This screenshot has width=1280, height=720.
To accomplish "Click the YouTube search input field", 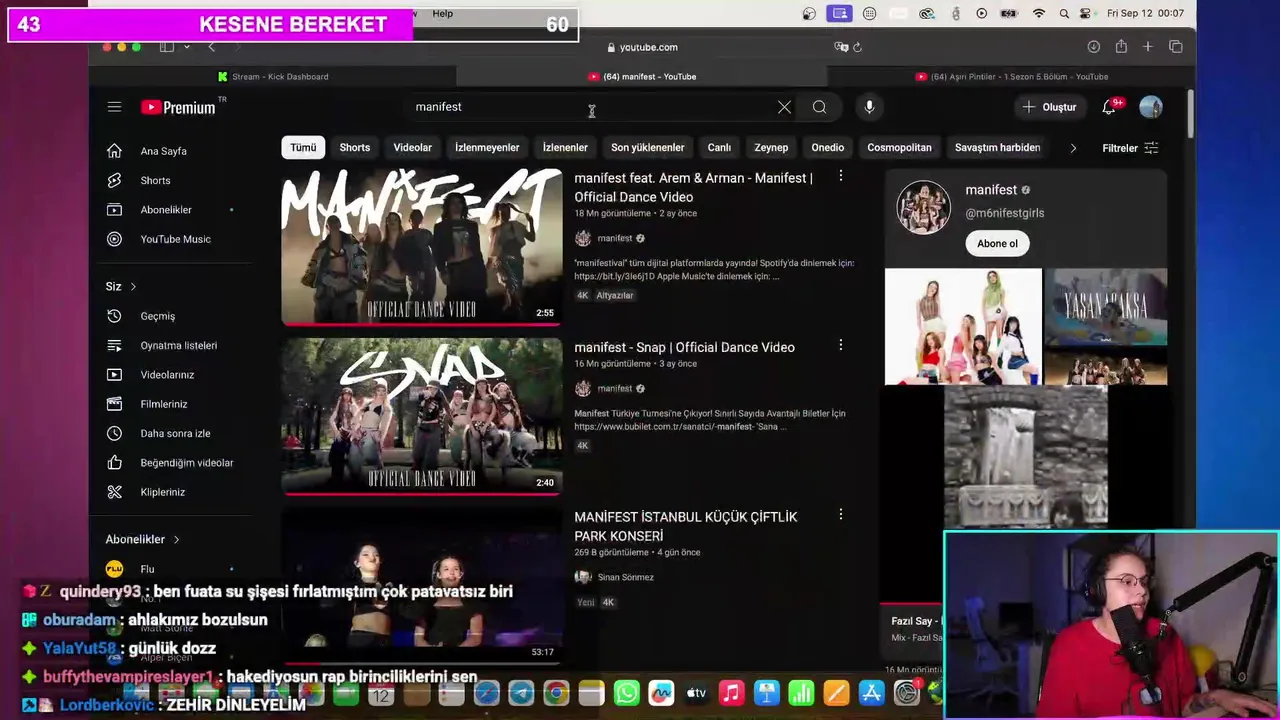I will coord(590,107).
